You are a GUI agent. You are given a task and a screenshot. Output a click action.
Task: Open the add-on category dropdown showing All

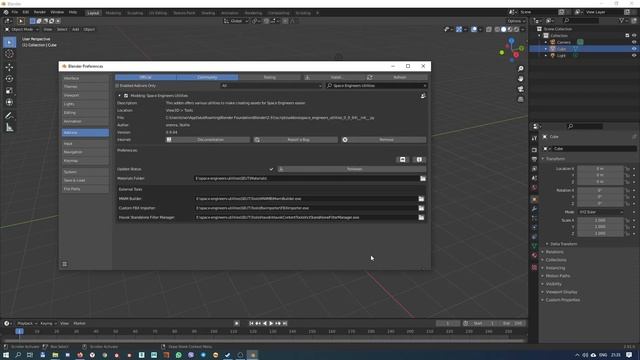click(271, 86)
